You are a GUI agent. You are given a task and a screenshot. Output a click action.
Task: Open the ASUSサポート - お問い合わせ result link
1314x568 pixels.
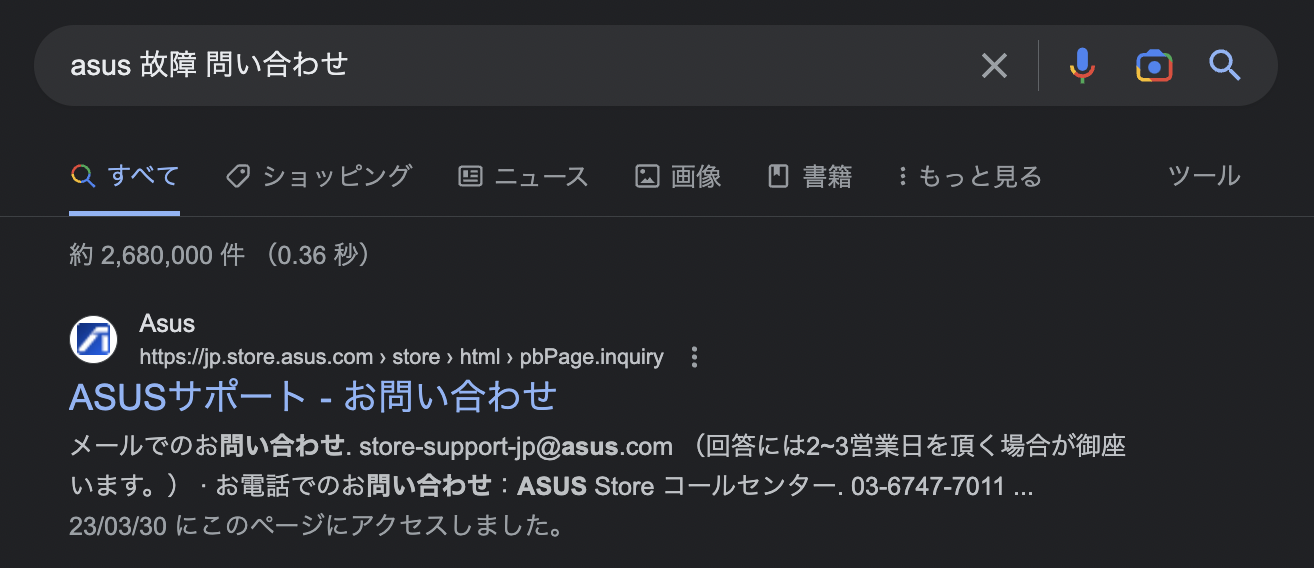point(313,397)
